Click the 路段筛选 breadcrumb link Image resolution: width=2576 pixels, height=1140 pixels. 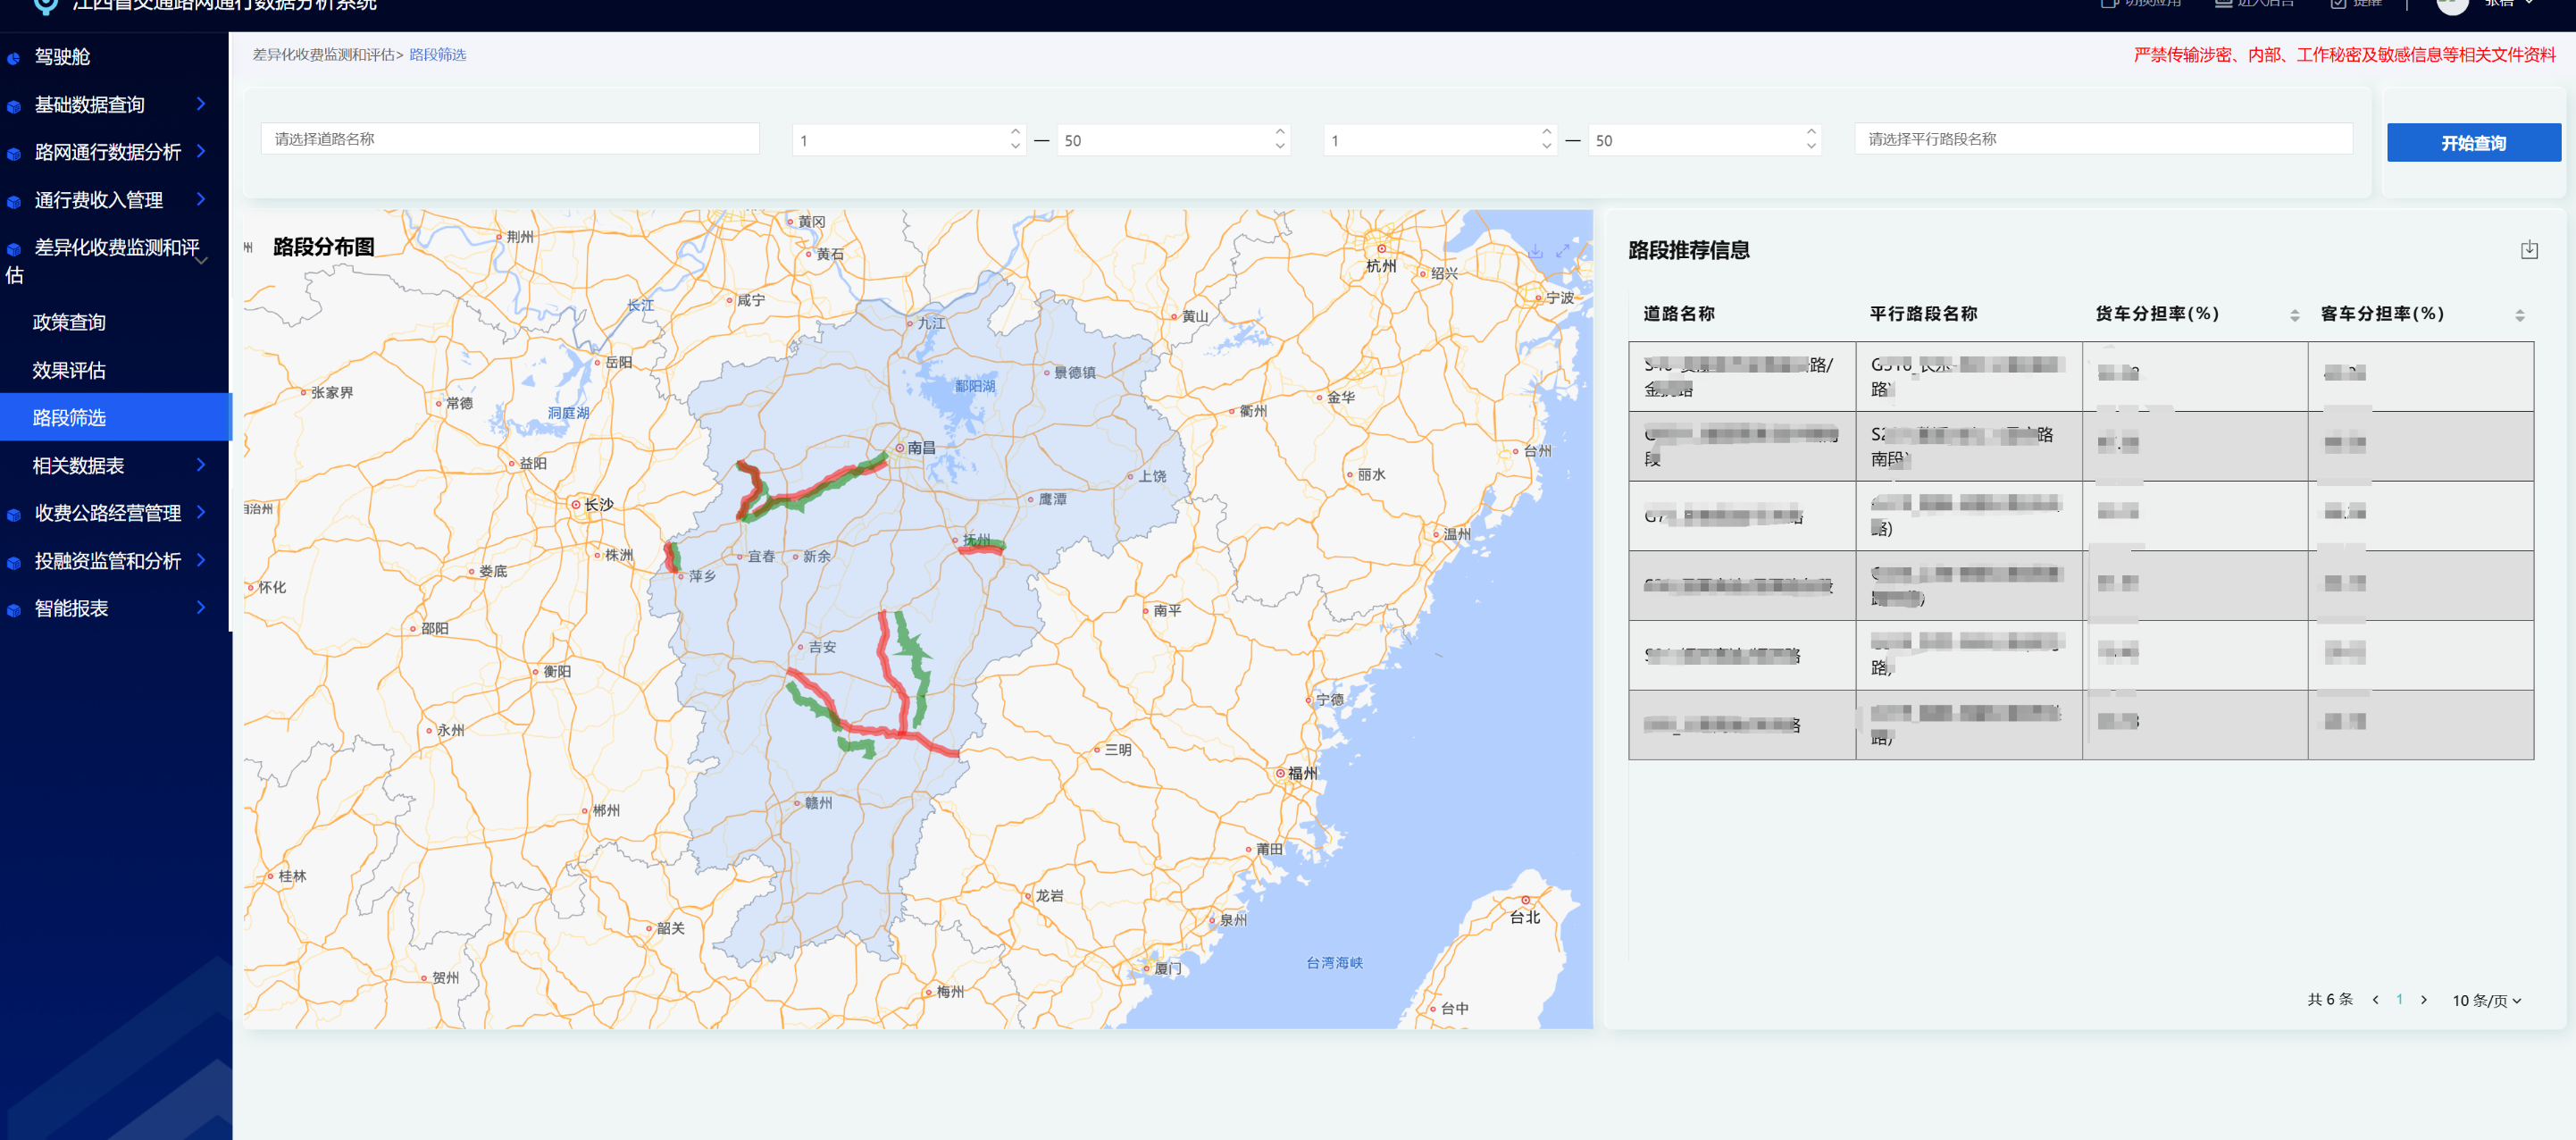438,55
